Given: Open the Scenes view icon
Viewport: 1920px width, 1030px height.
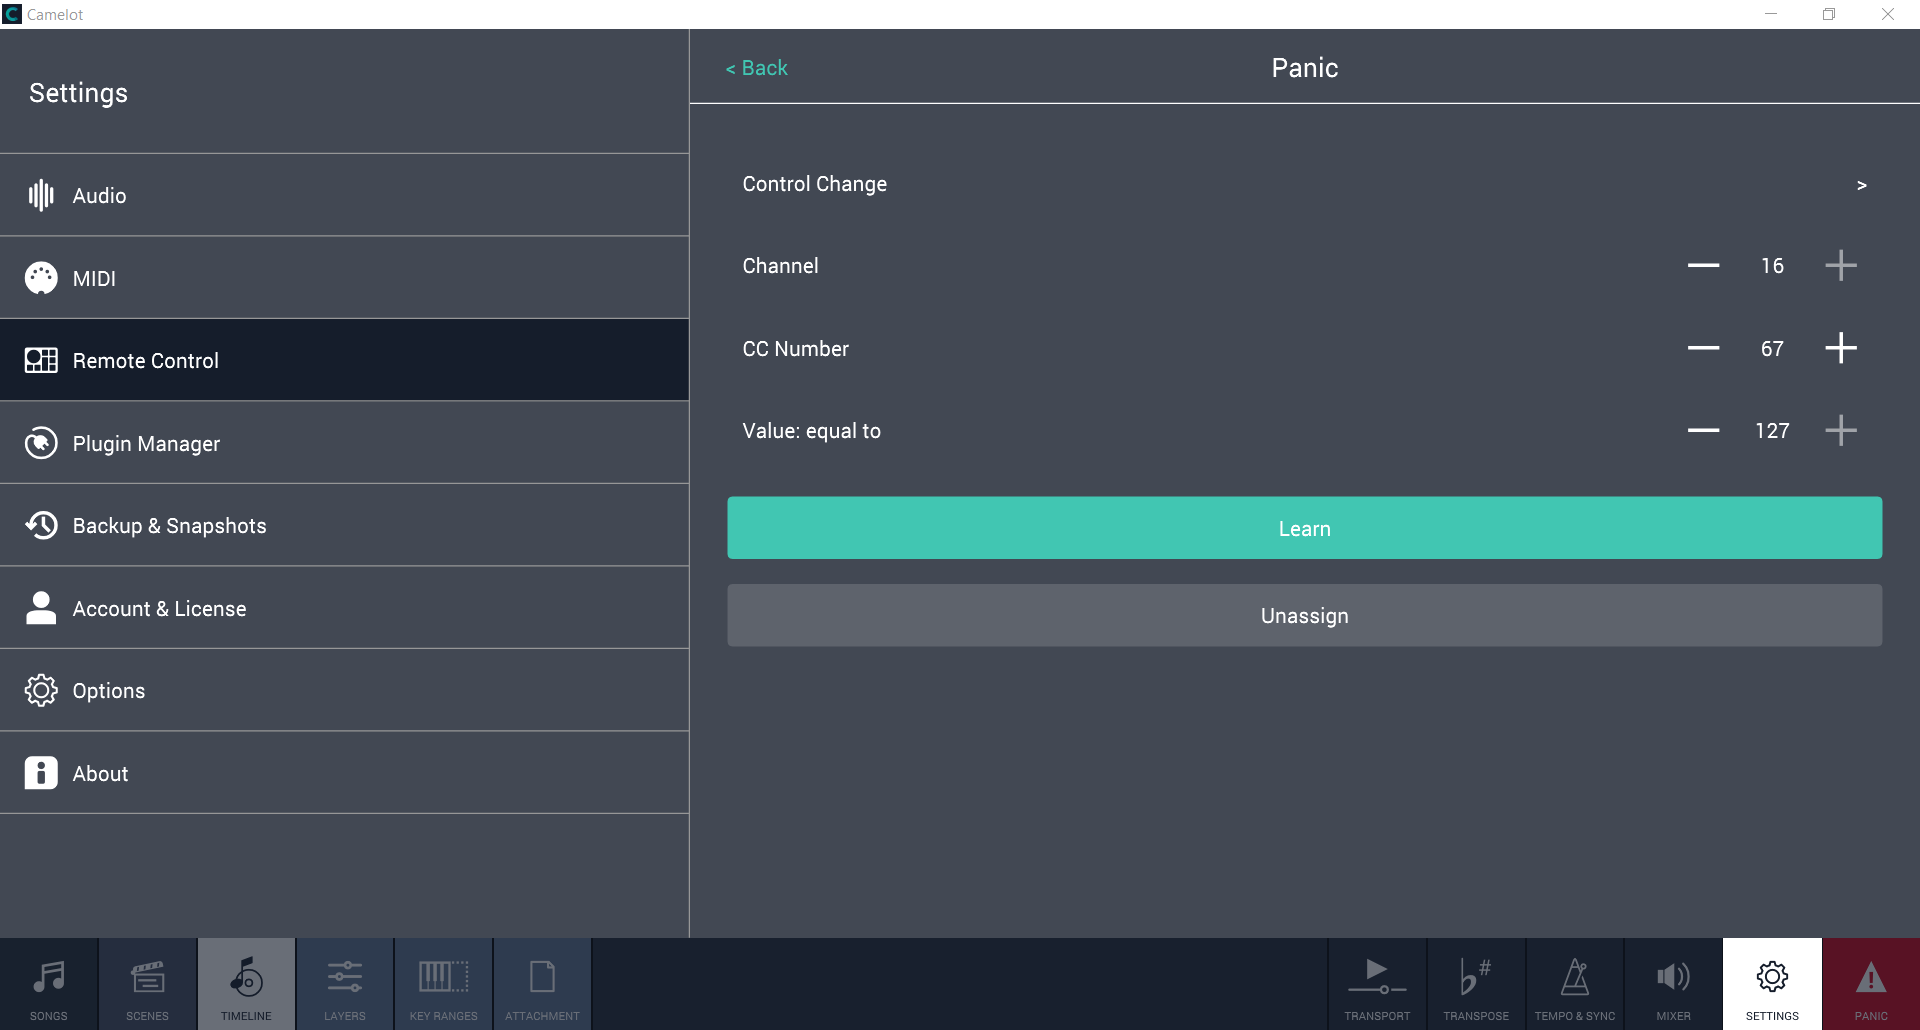Looking at the screenshot, I should pos(147,977).
